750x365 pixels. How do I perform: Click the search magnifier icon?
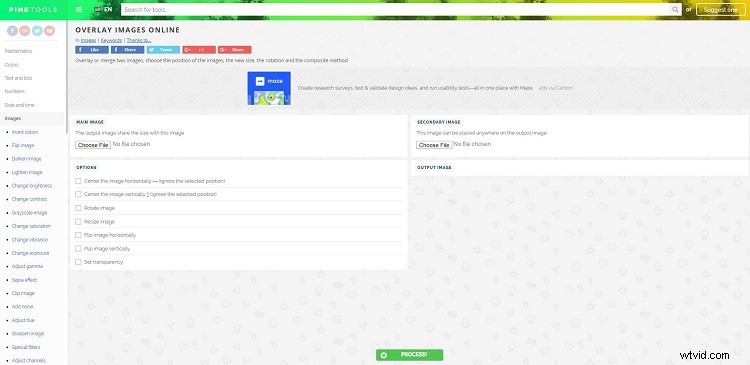pyautogui.click(x=675, y=10)
